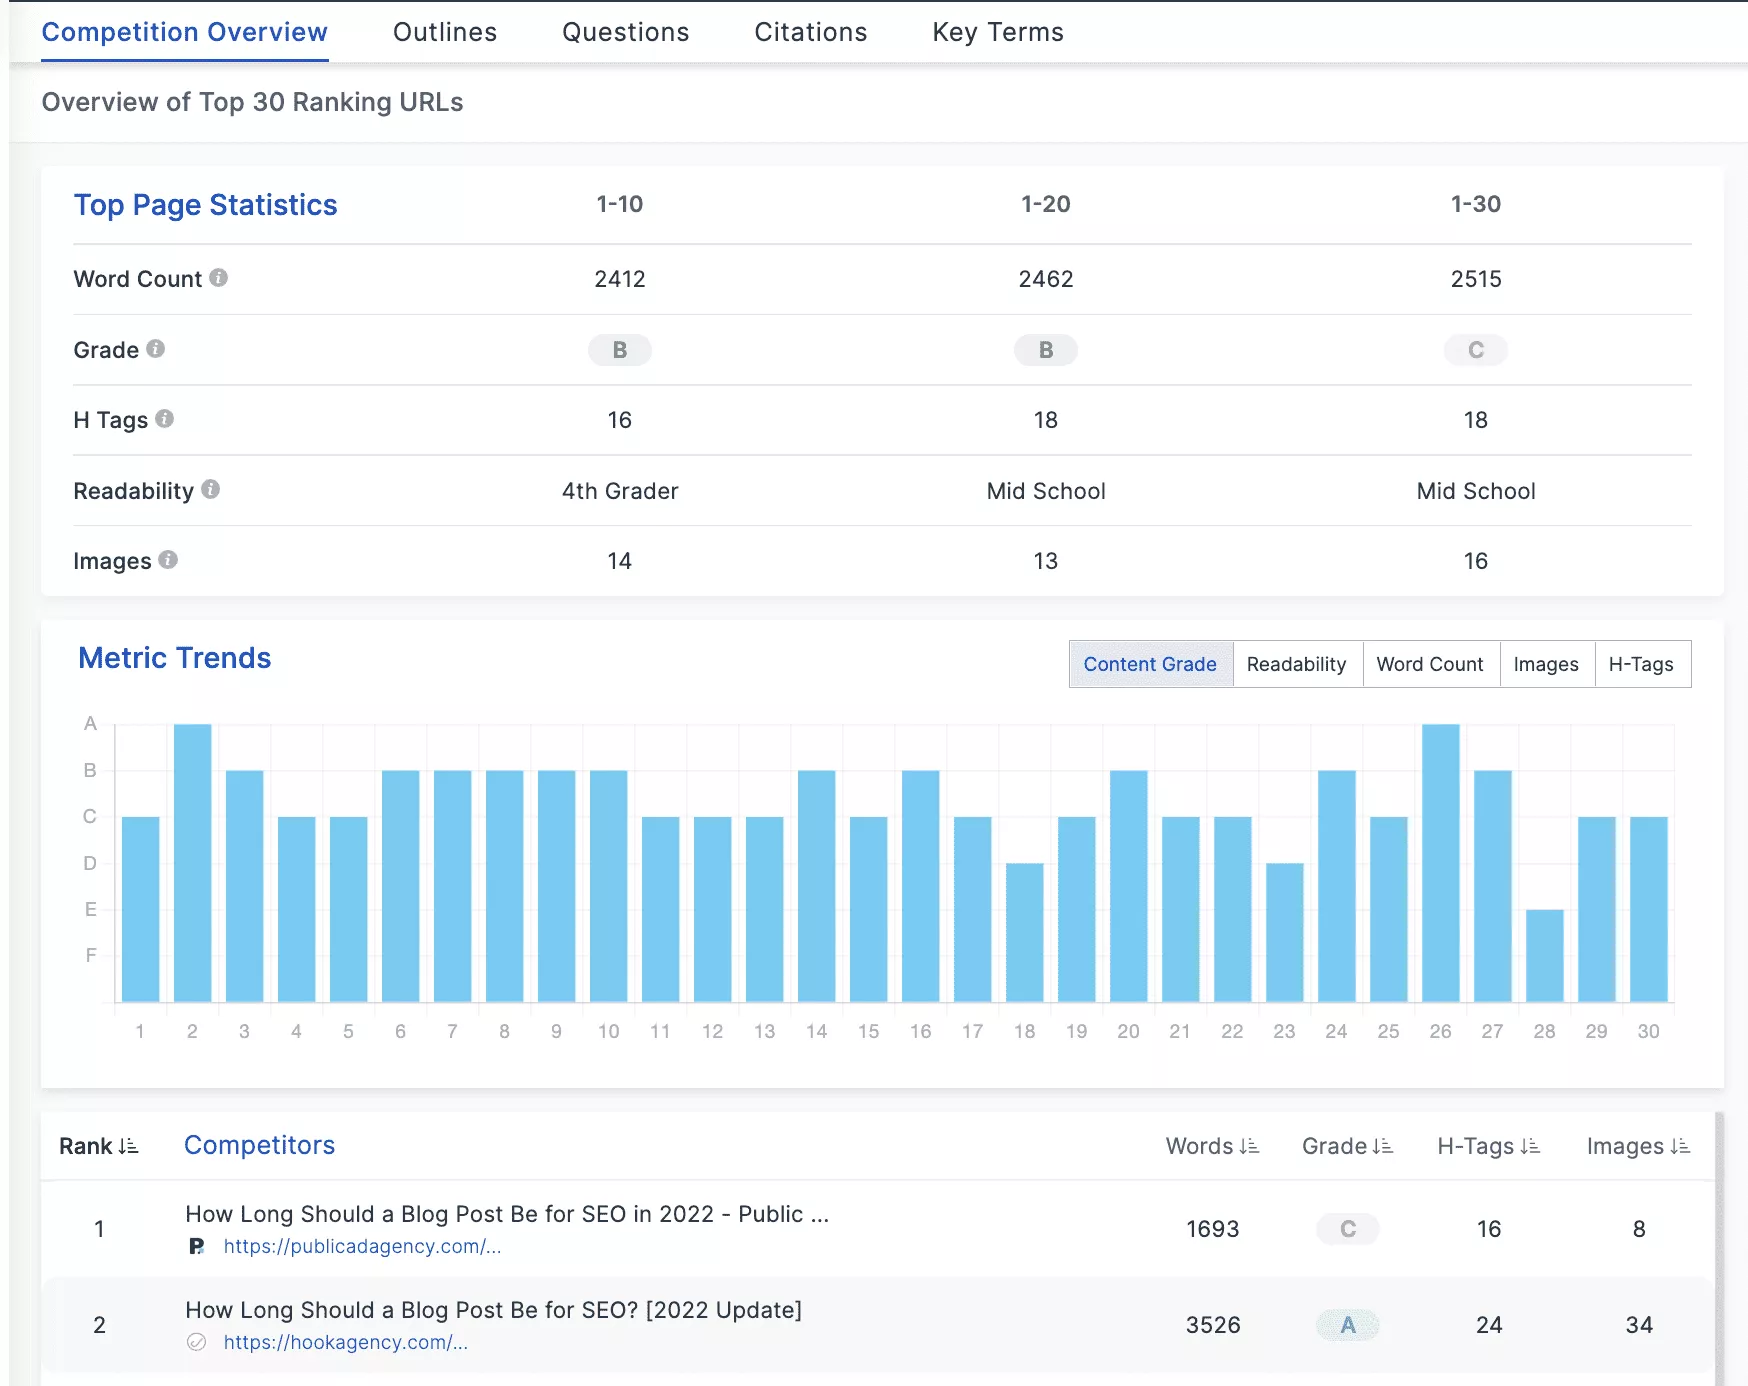Click the Images info icon in the statistics table
1748x1386 pixels.
click(167, 561)
